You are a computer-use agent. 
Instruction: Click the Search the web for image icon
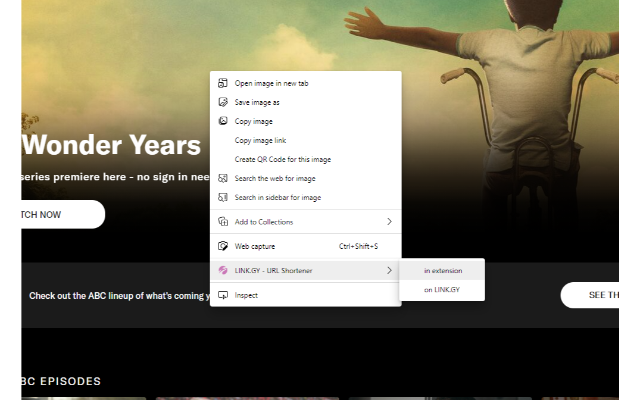pos(223,178)
